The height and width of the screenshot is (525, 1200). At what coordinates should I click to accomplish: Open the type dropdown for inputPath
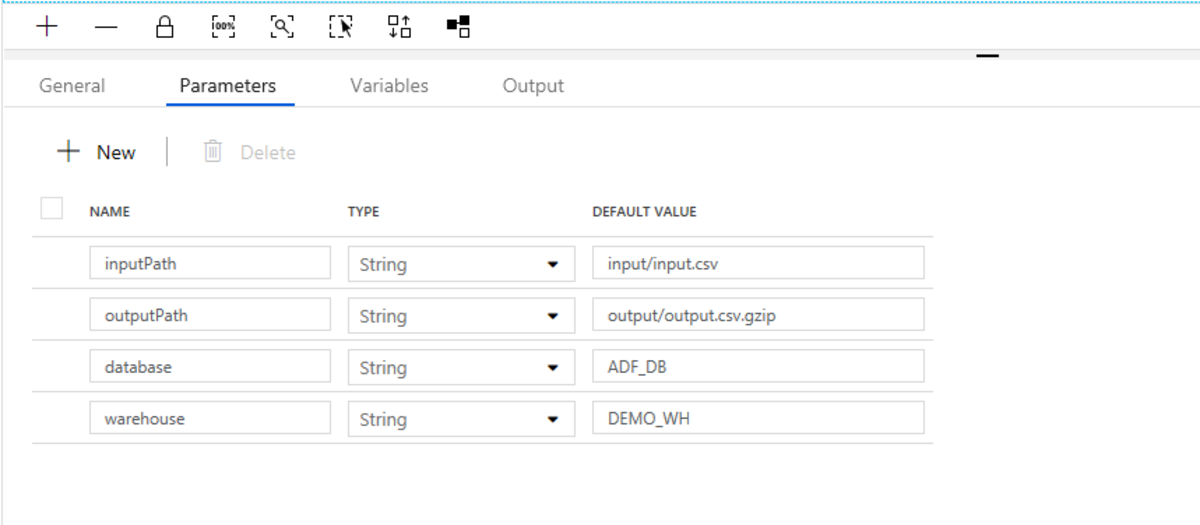[x=461, y=264]
